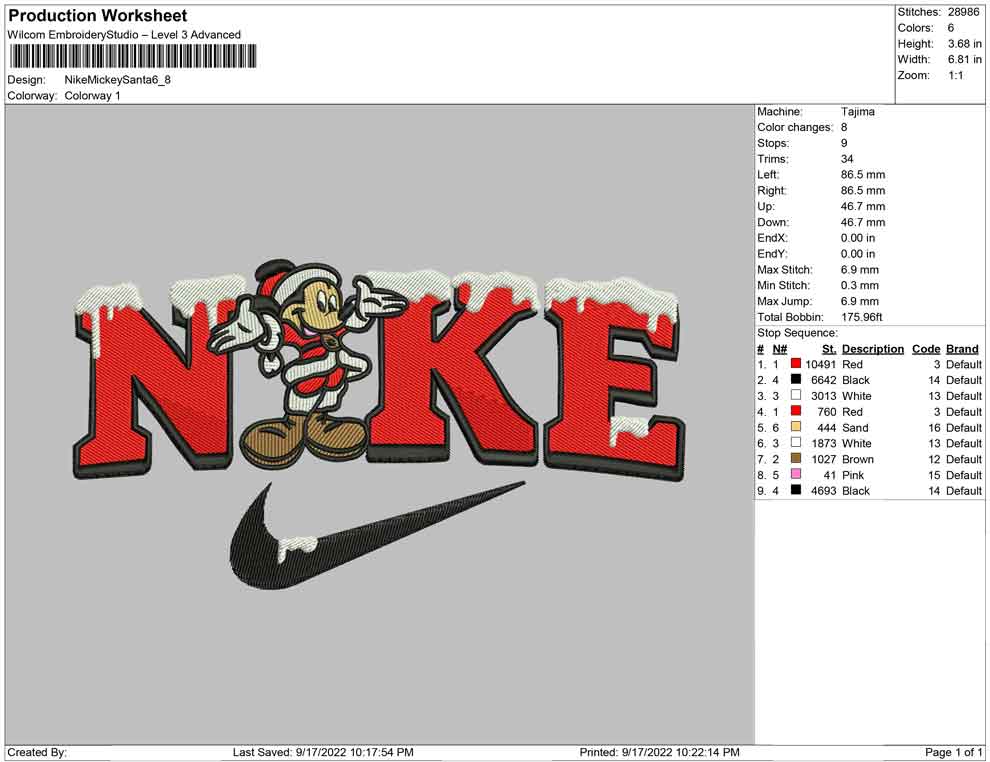Click the black Nike swoosh embroidery
The image size is (990, 762).
click(x=376, y=537)
